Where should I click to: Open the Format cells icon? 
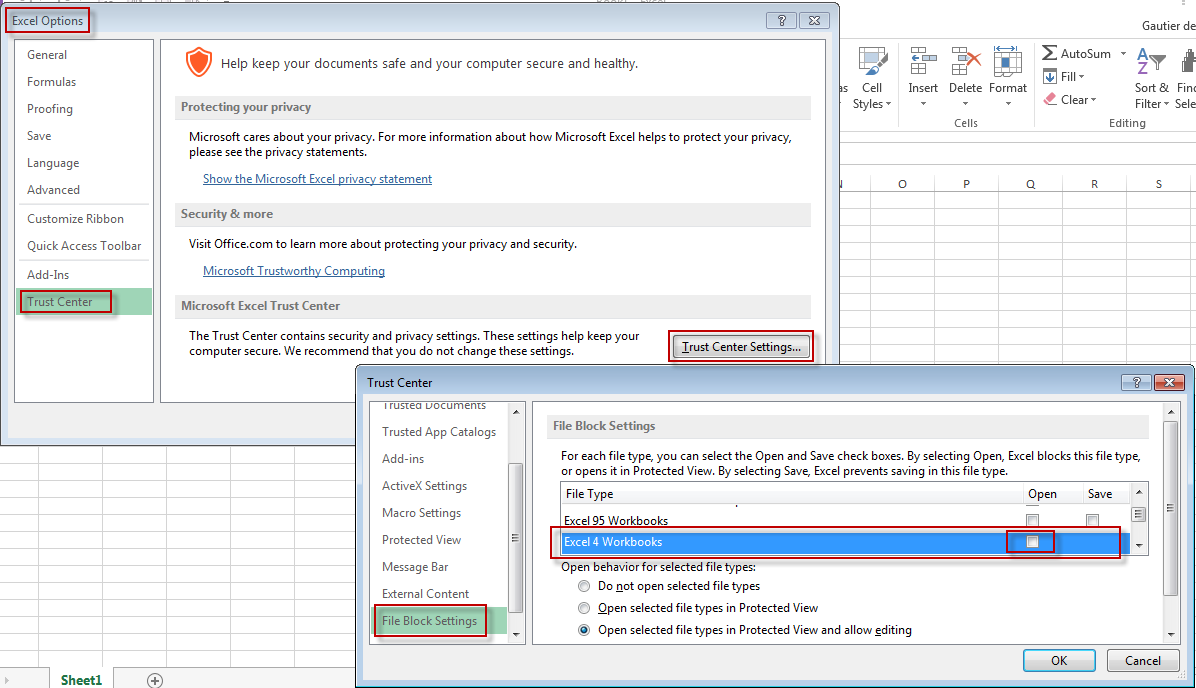point(1008,61)
